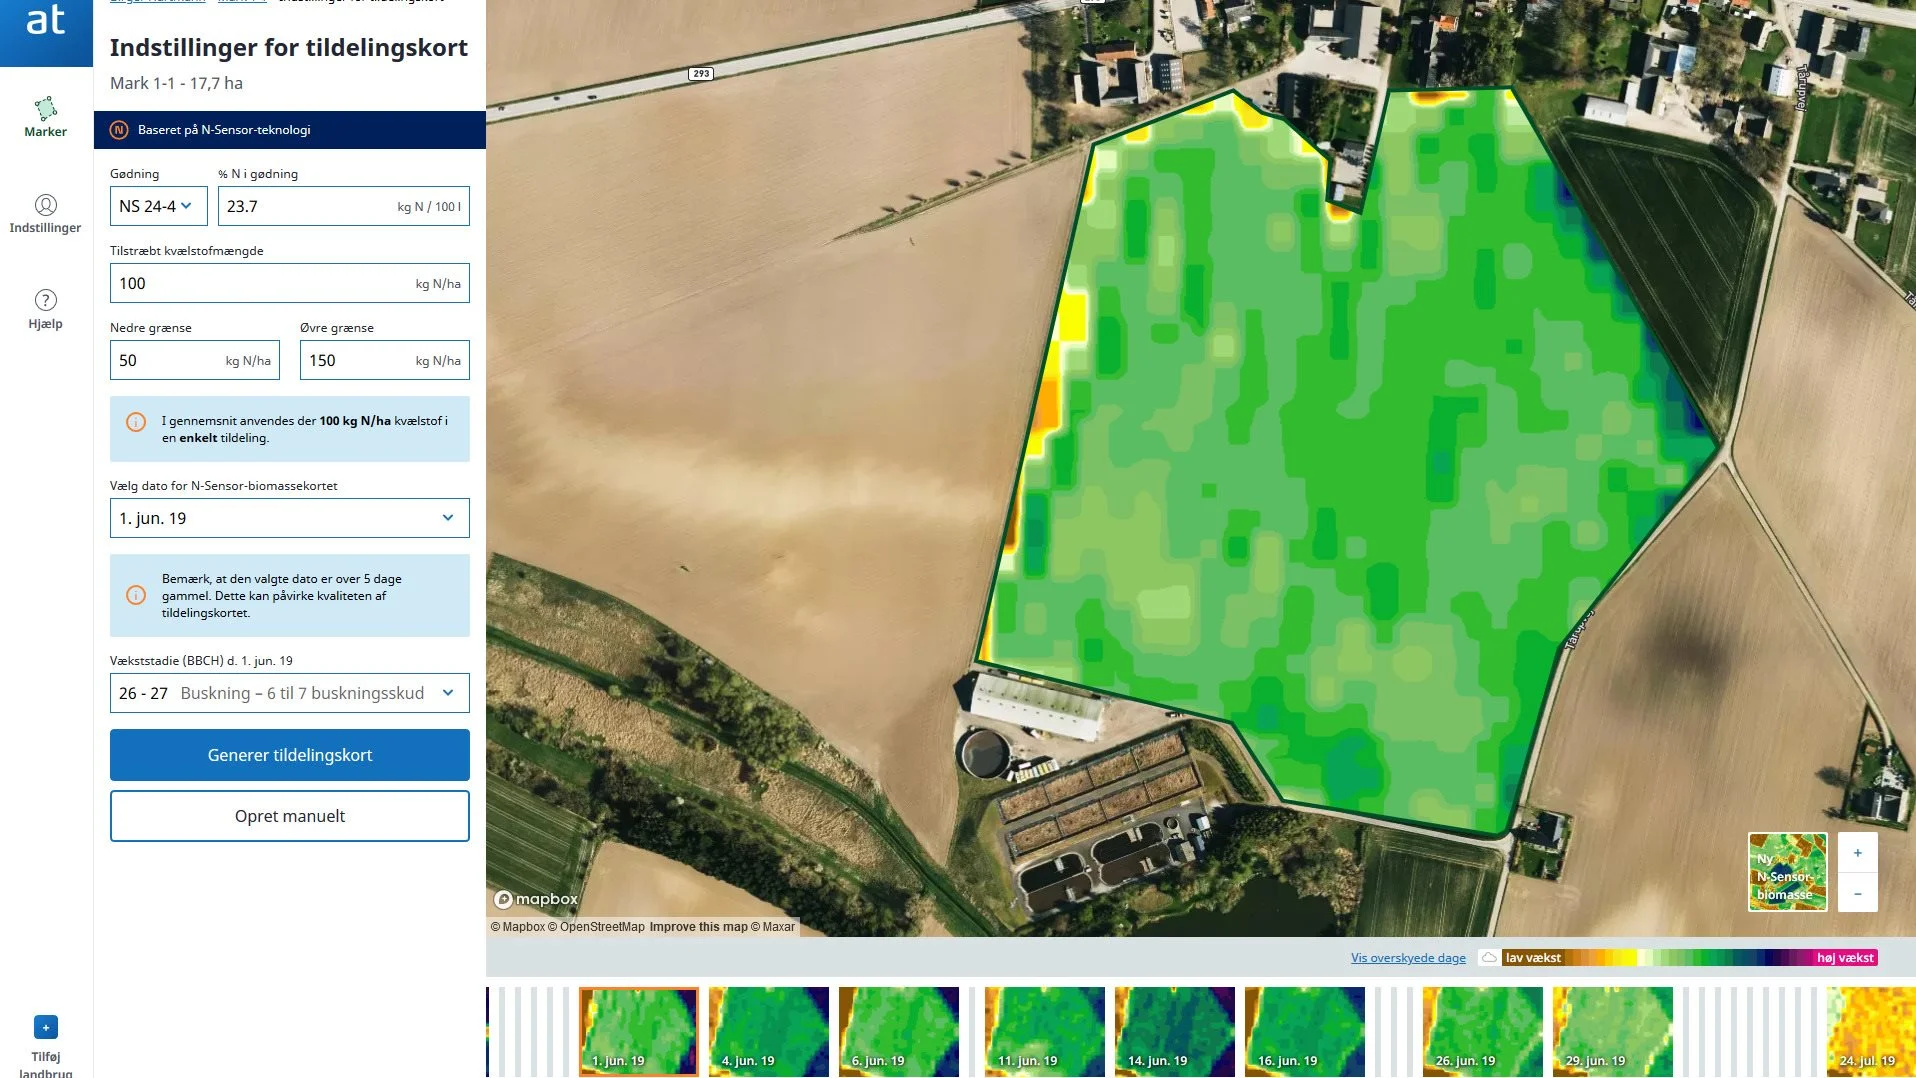This screenshot has height=1078, width=1916.
Task: Click the Mapbox logo on the map
Action: 537,899
